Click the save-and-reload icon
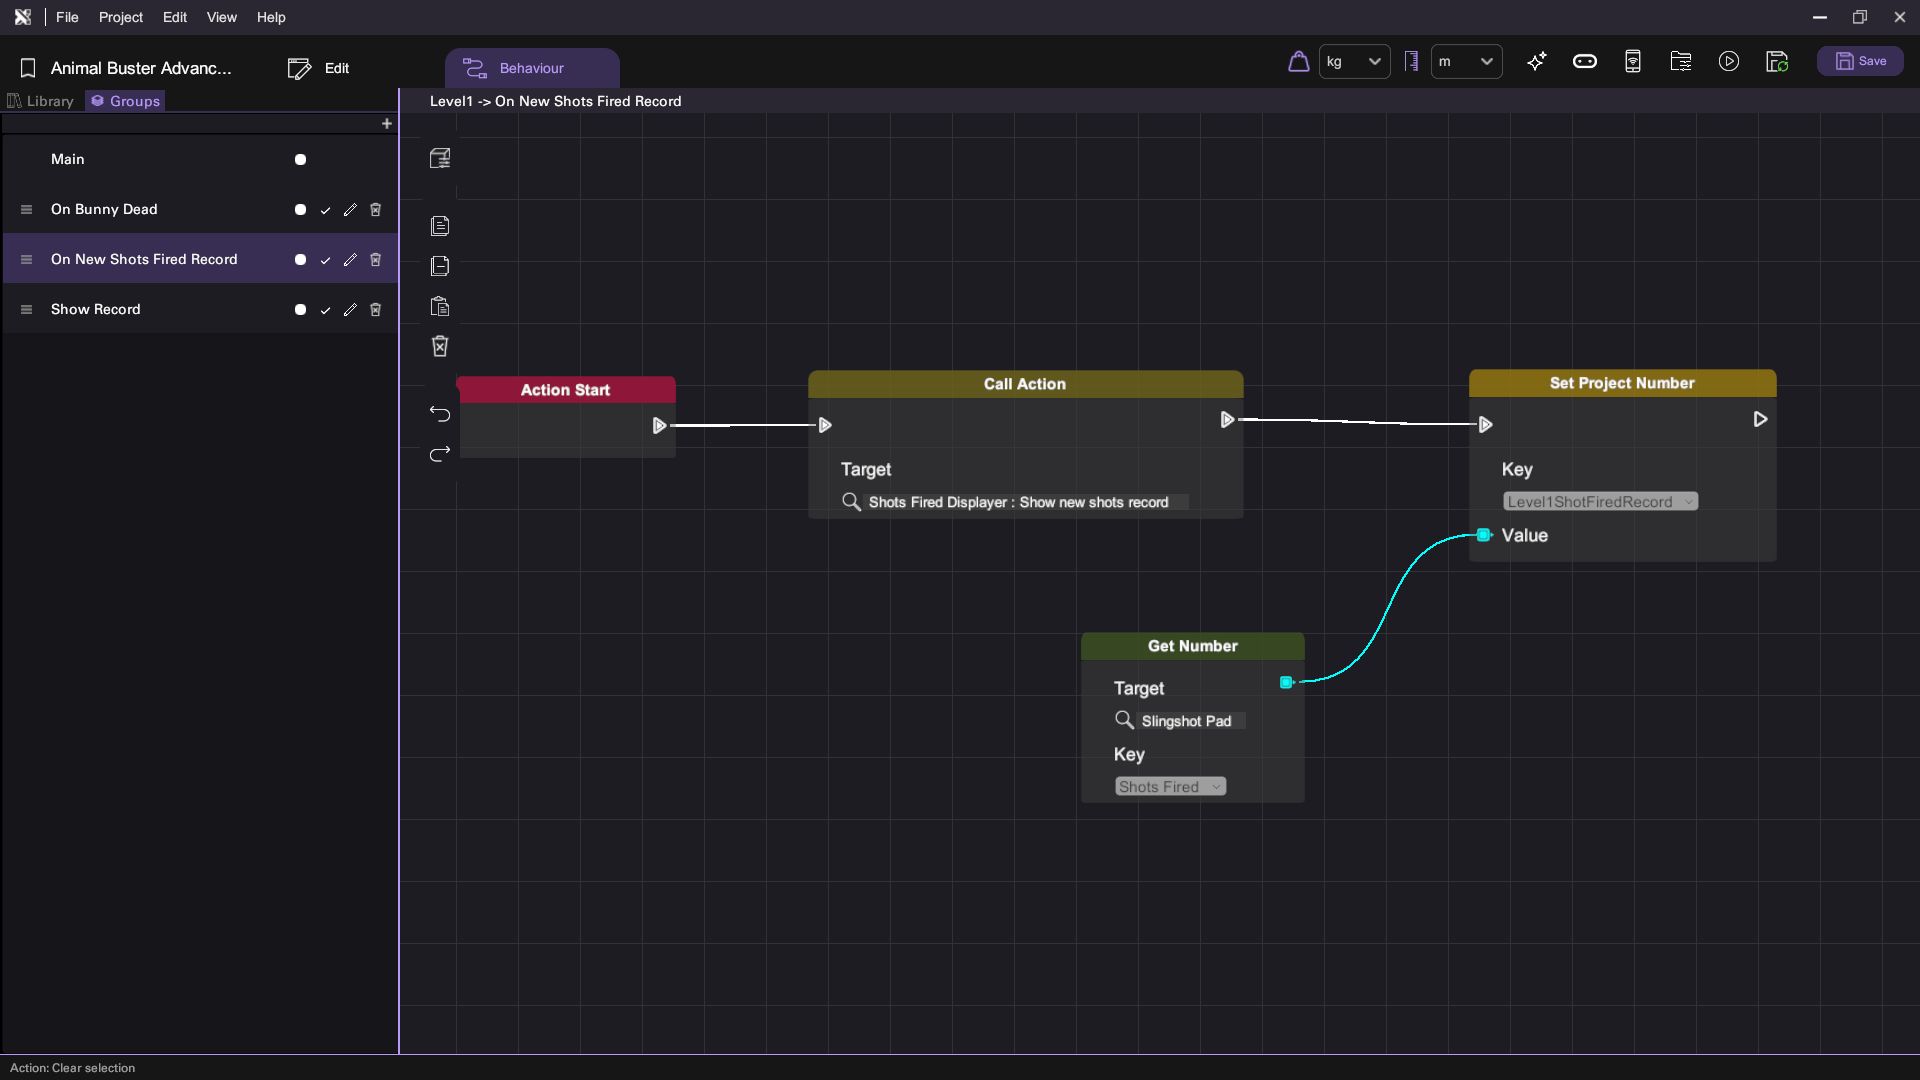This screenshot has height=1080, width=1920. pos(1777,62)
